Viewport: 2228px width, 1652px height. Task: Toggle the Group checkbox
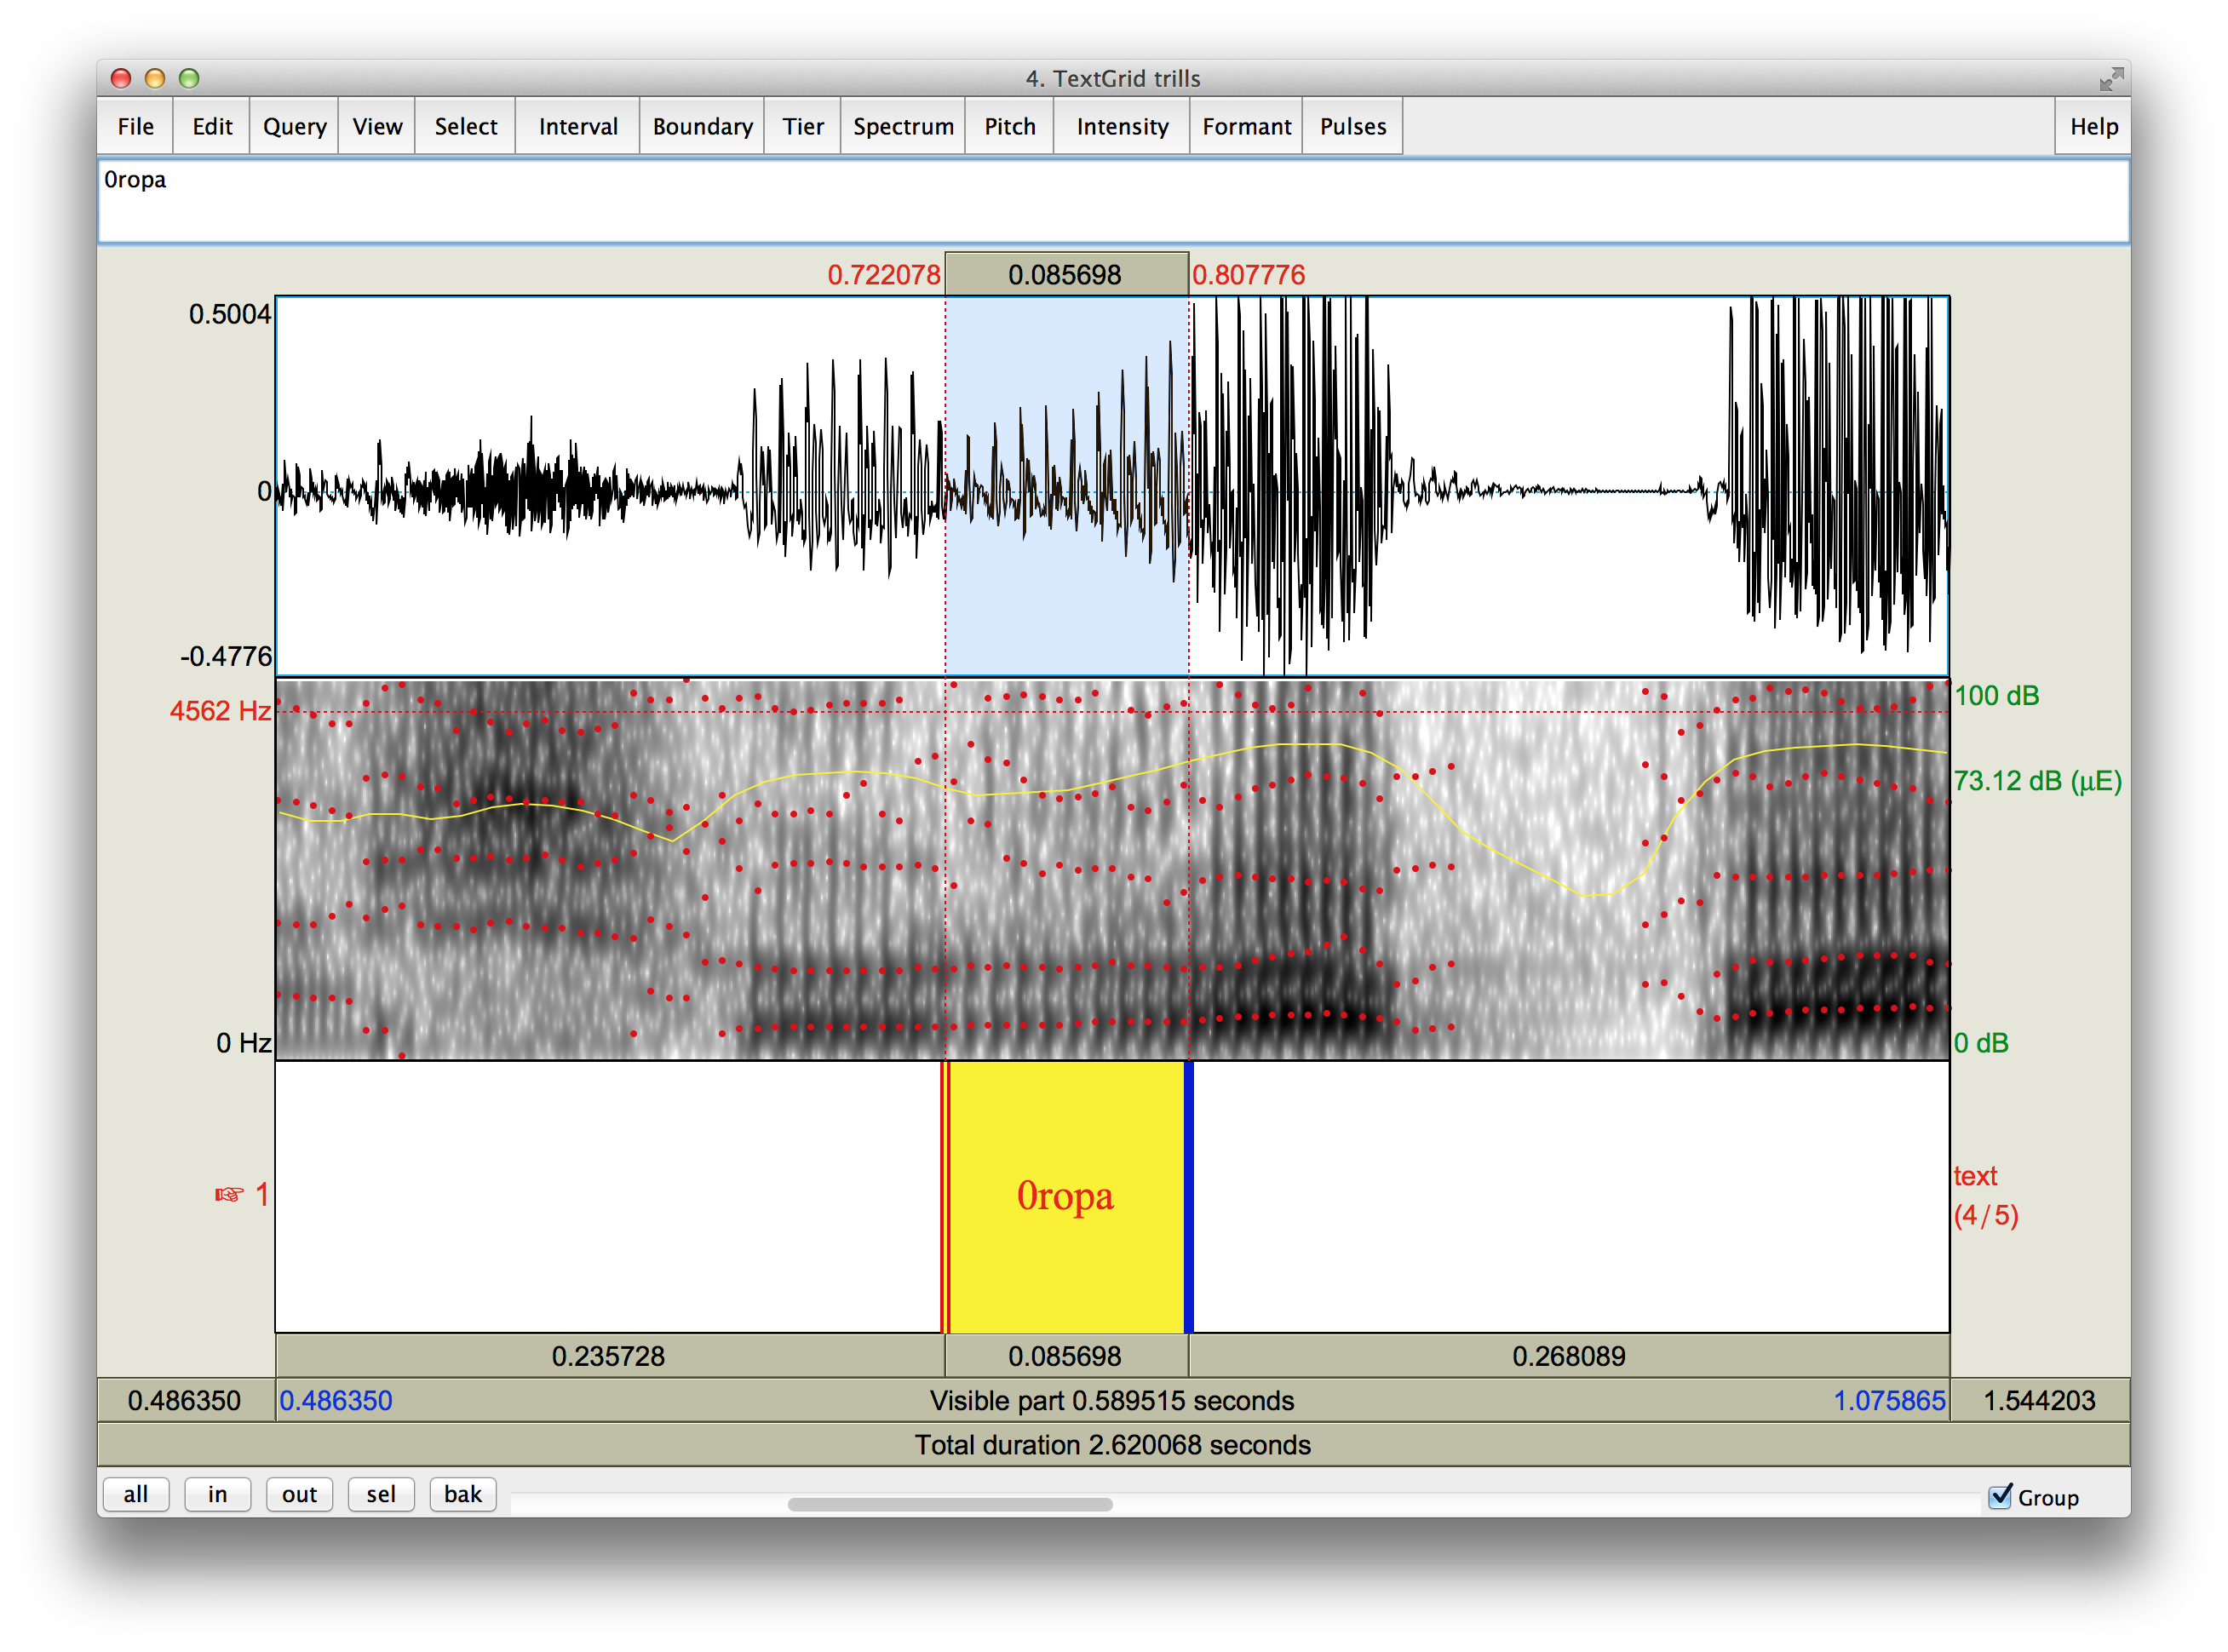tap(2000, 1496)
